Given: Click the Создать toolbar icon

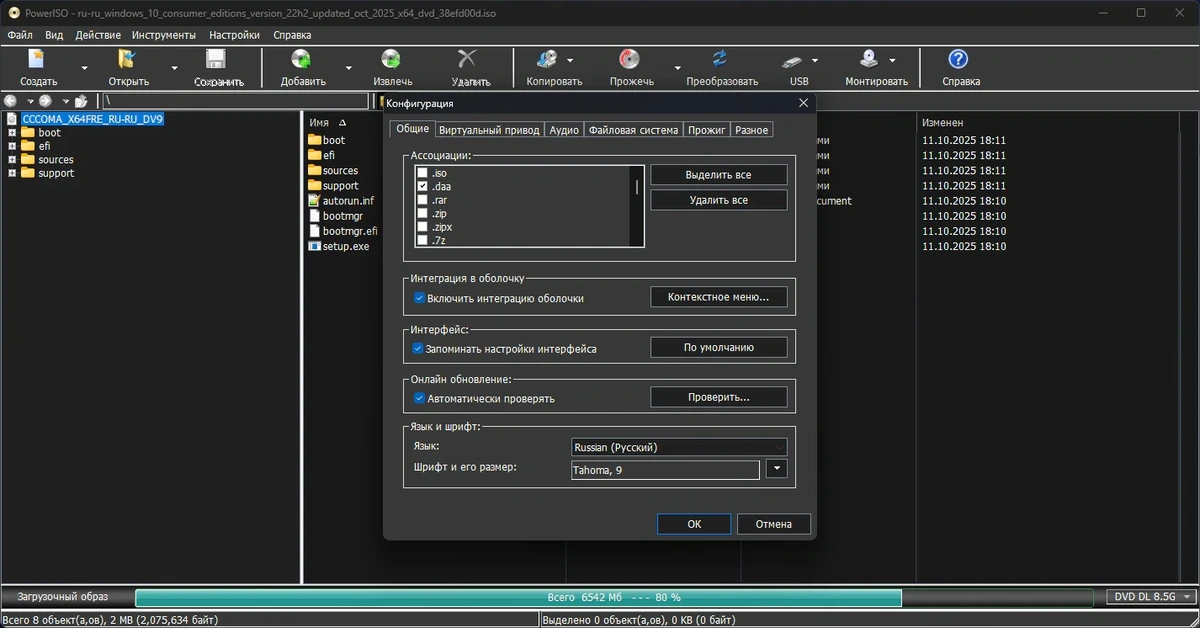Looking at the screenshot, I should tap(38, 59).
